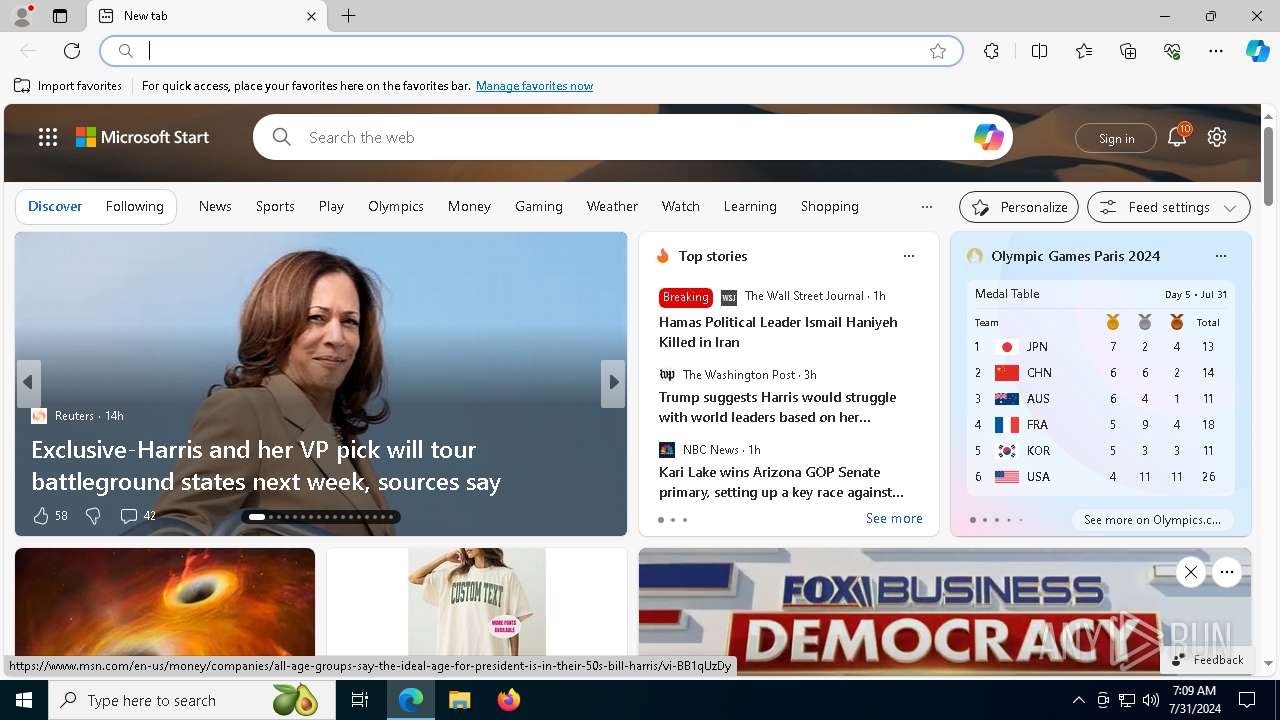Select the Discover feed tab
1280x720 pixels.
click(55, 206)
